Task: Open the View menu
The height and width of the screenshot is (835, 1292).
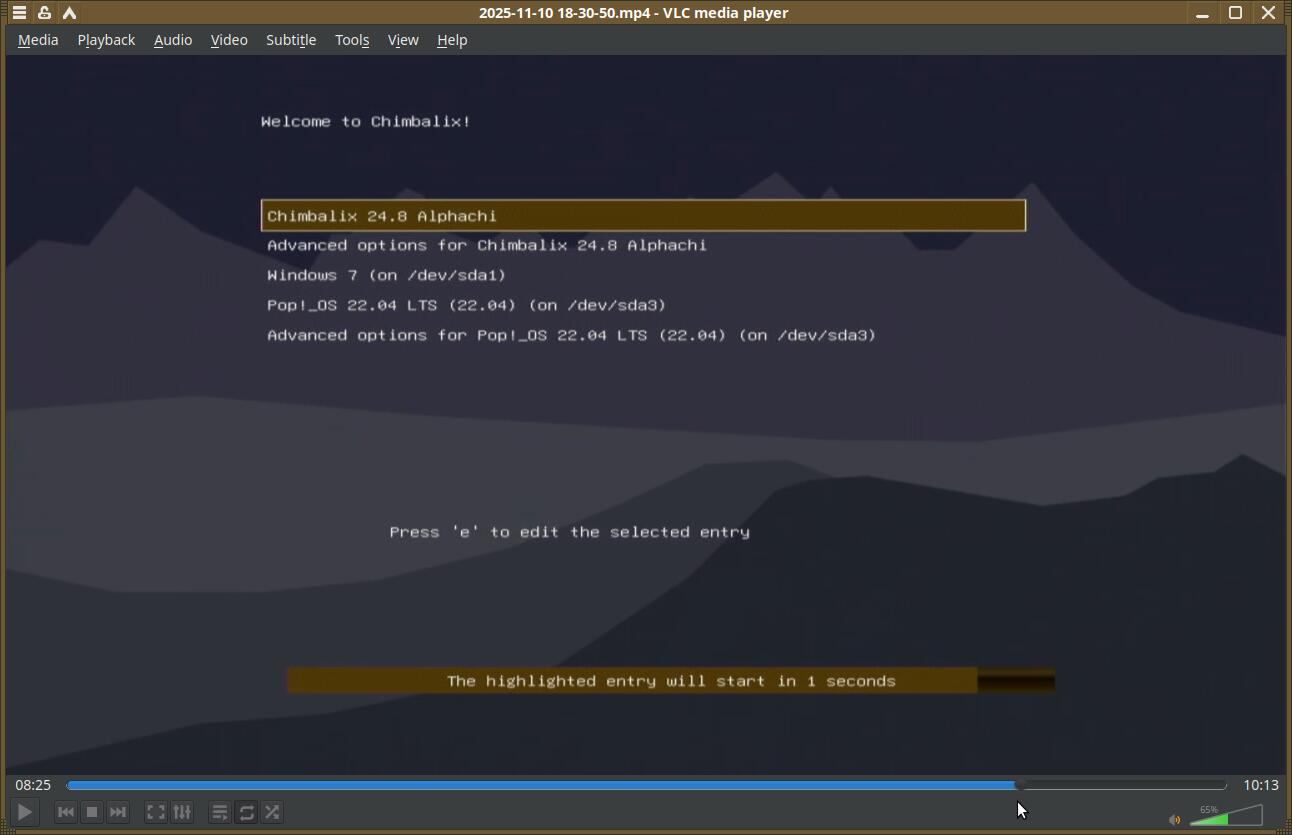Action: pyautogui.click(x=403, y=40)
